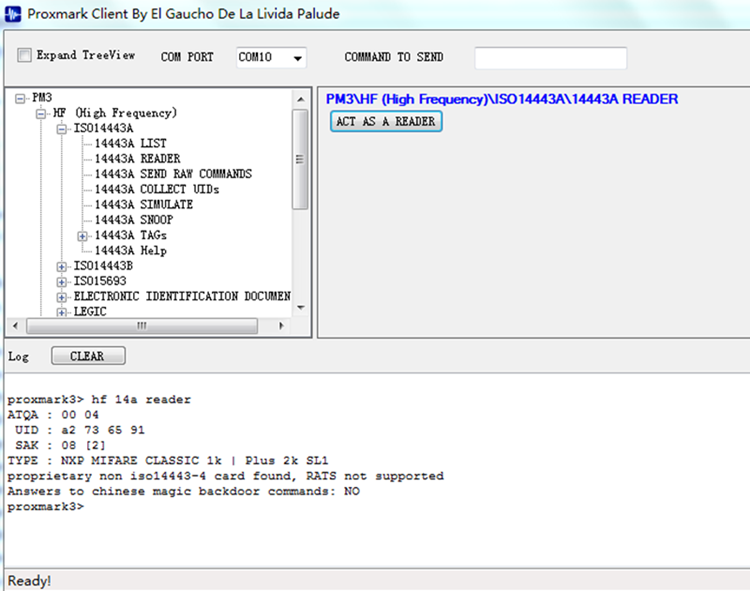Open the COM PORT dropdown

(x=297, y=58)
